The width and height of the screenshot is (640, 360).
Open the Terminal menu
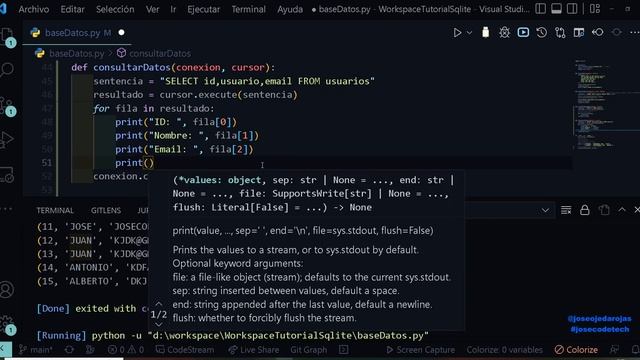(249, 9)
